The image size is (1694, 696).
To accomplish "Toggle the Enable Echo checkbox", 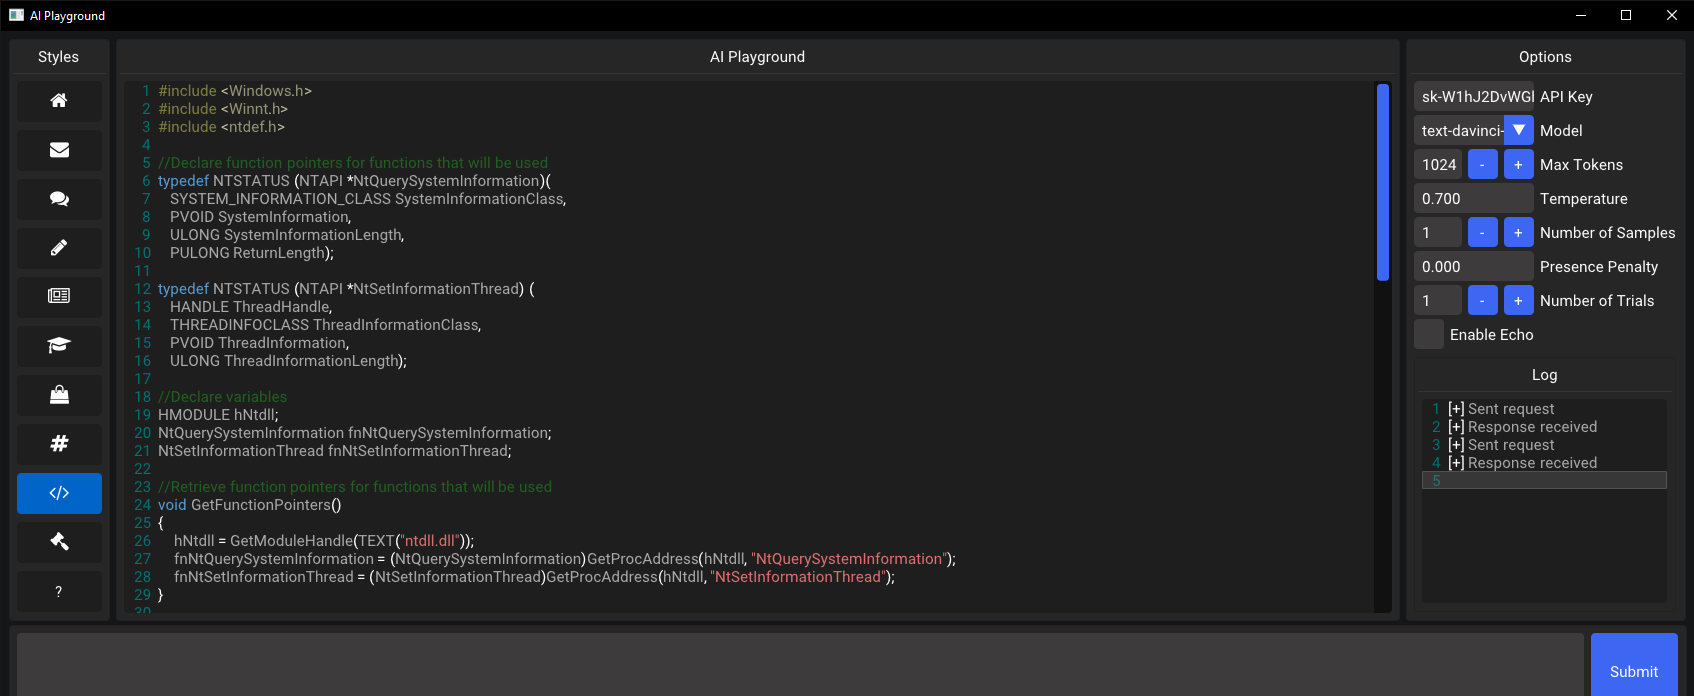I will point(1429,334).
